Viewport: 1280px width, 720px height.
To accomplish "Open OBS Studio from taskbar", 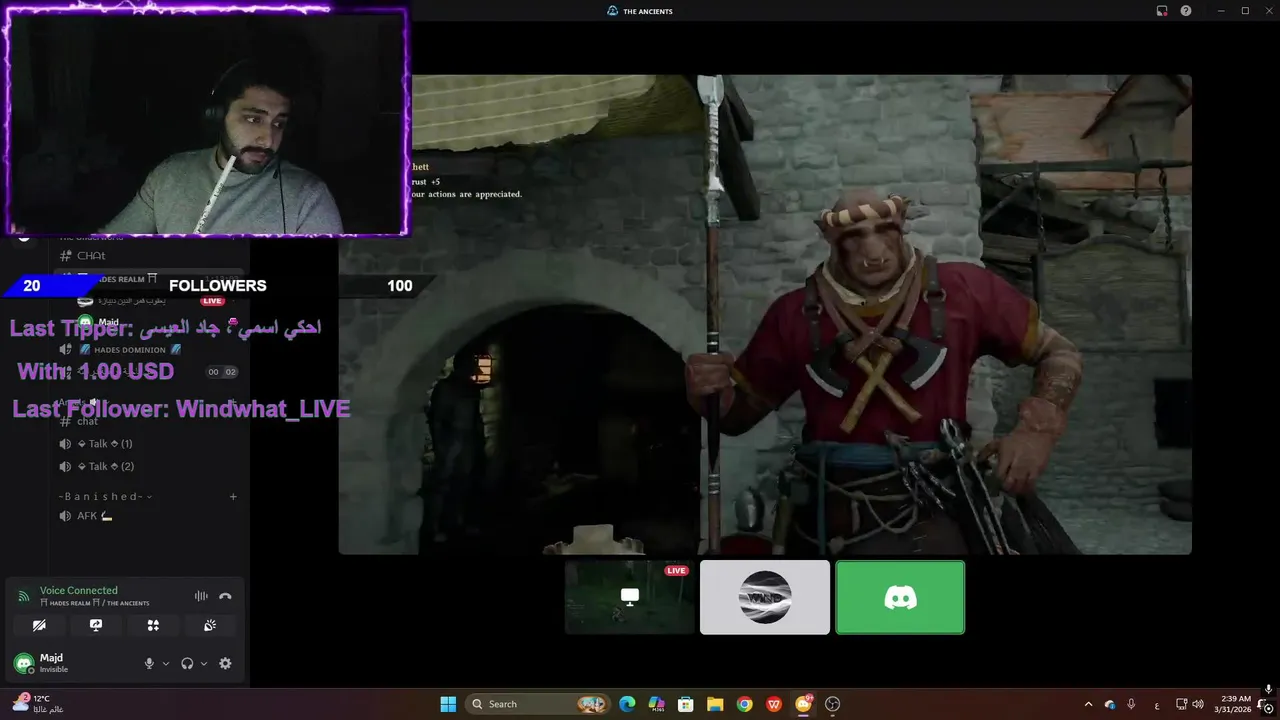I will point(832,704).
